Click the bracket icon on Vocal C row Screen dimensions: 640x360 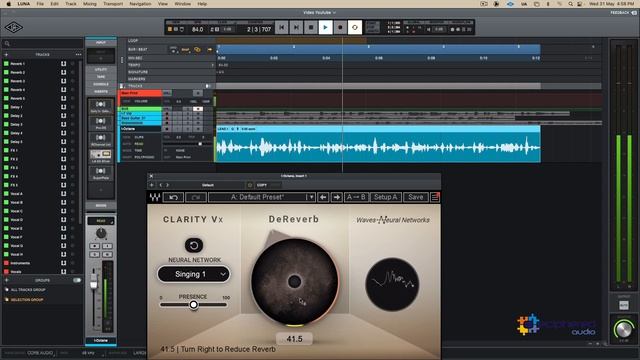[x=64, y=211]
